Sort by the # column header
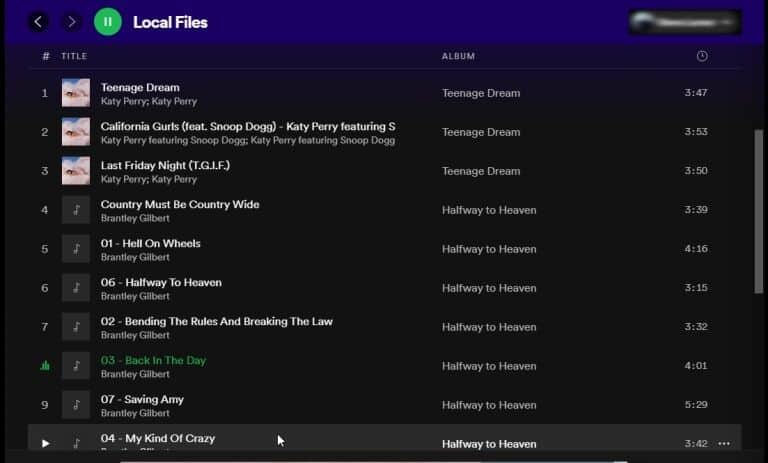 pyautogui.click(x=46, y=56)
